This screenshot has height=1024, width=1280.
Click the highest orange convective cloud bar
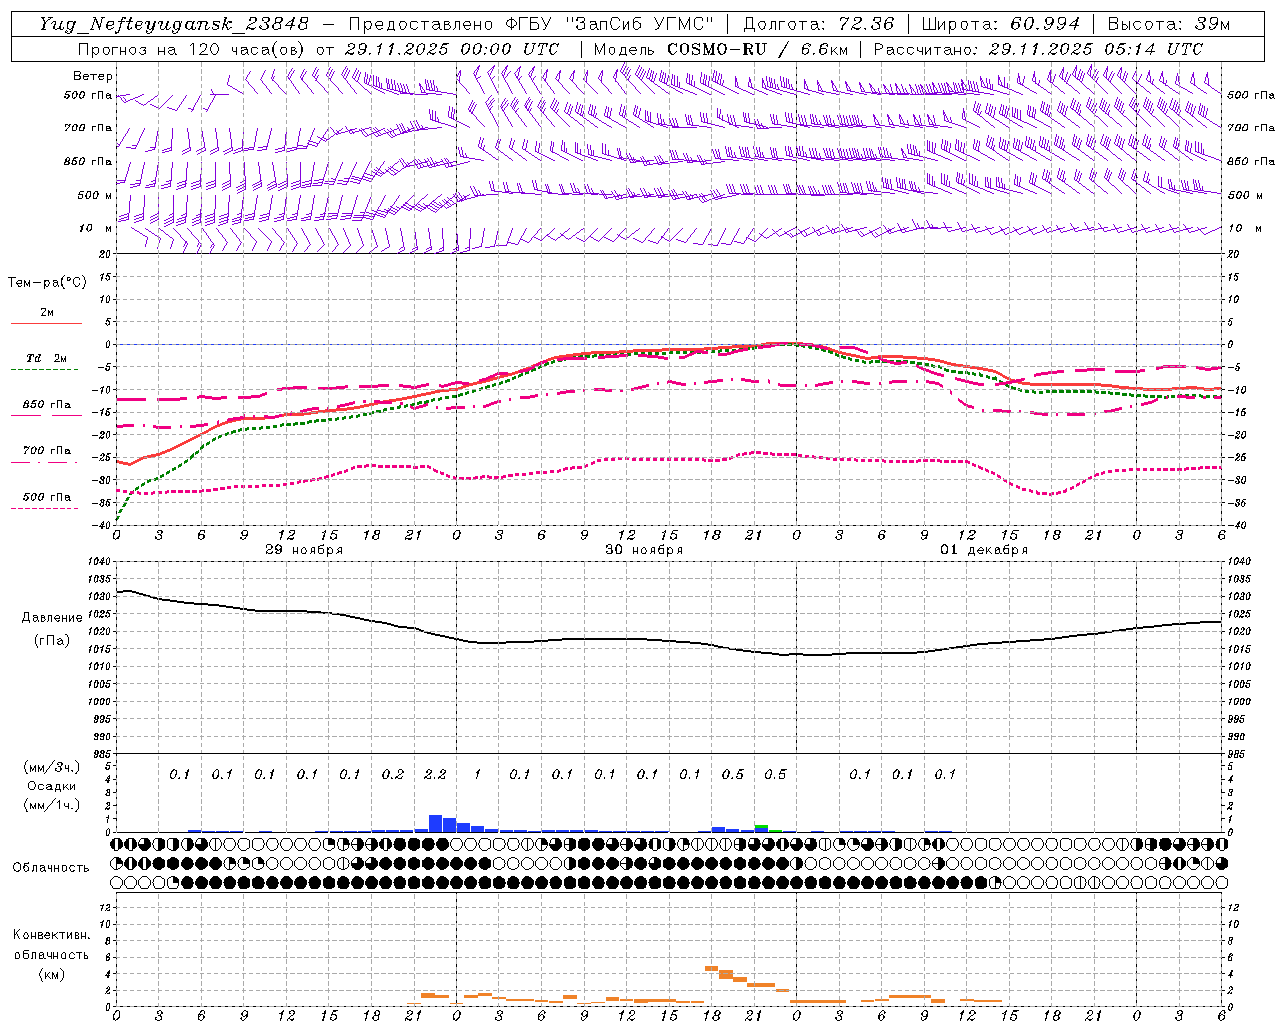click(x=711, y=968)
